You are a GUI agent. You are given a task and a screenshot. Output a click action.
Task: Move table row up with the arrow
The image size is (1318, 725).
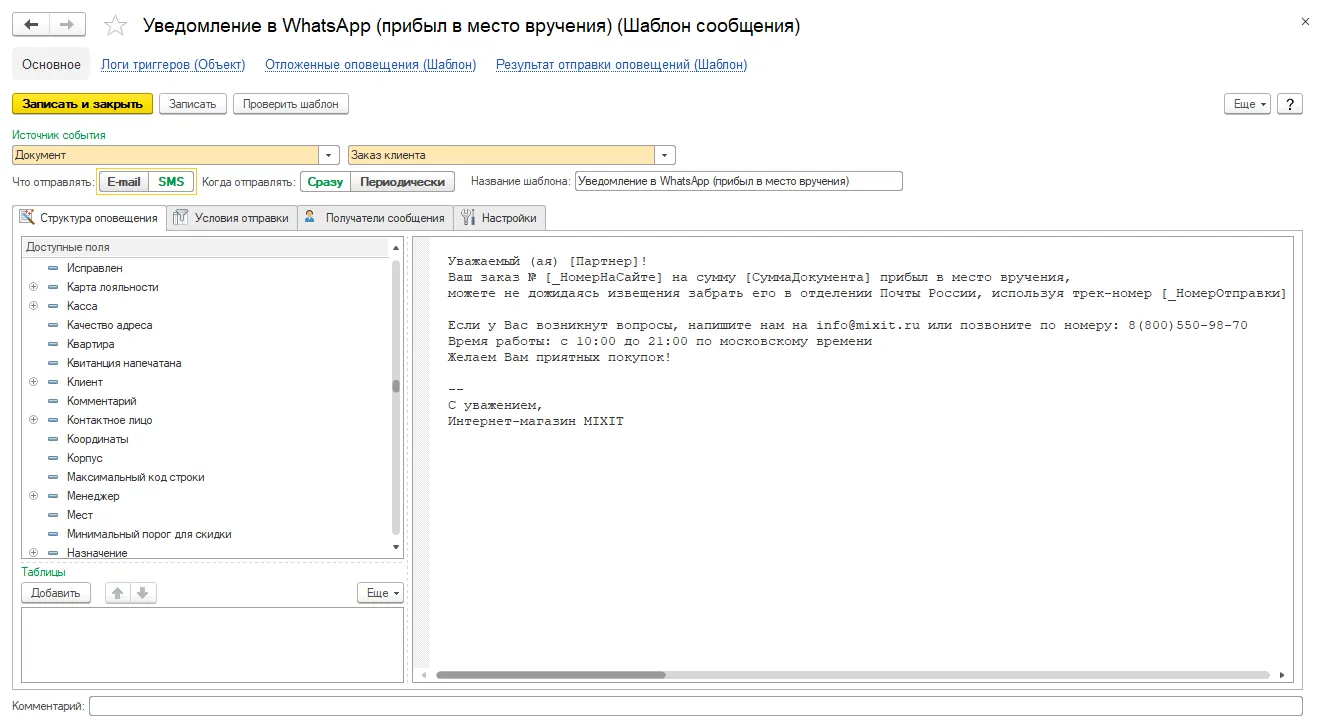(118, 593)
